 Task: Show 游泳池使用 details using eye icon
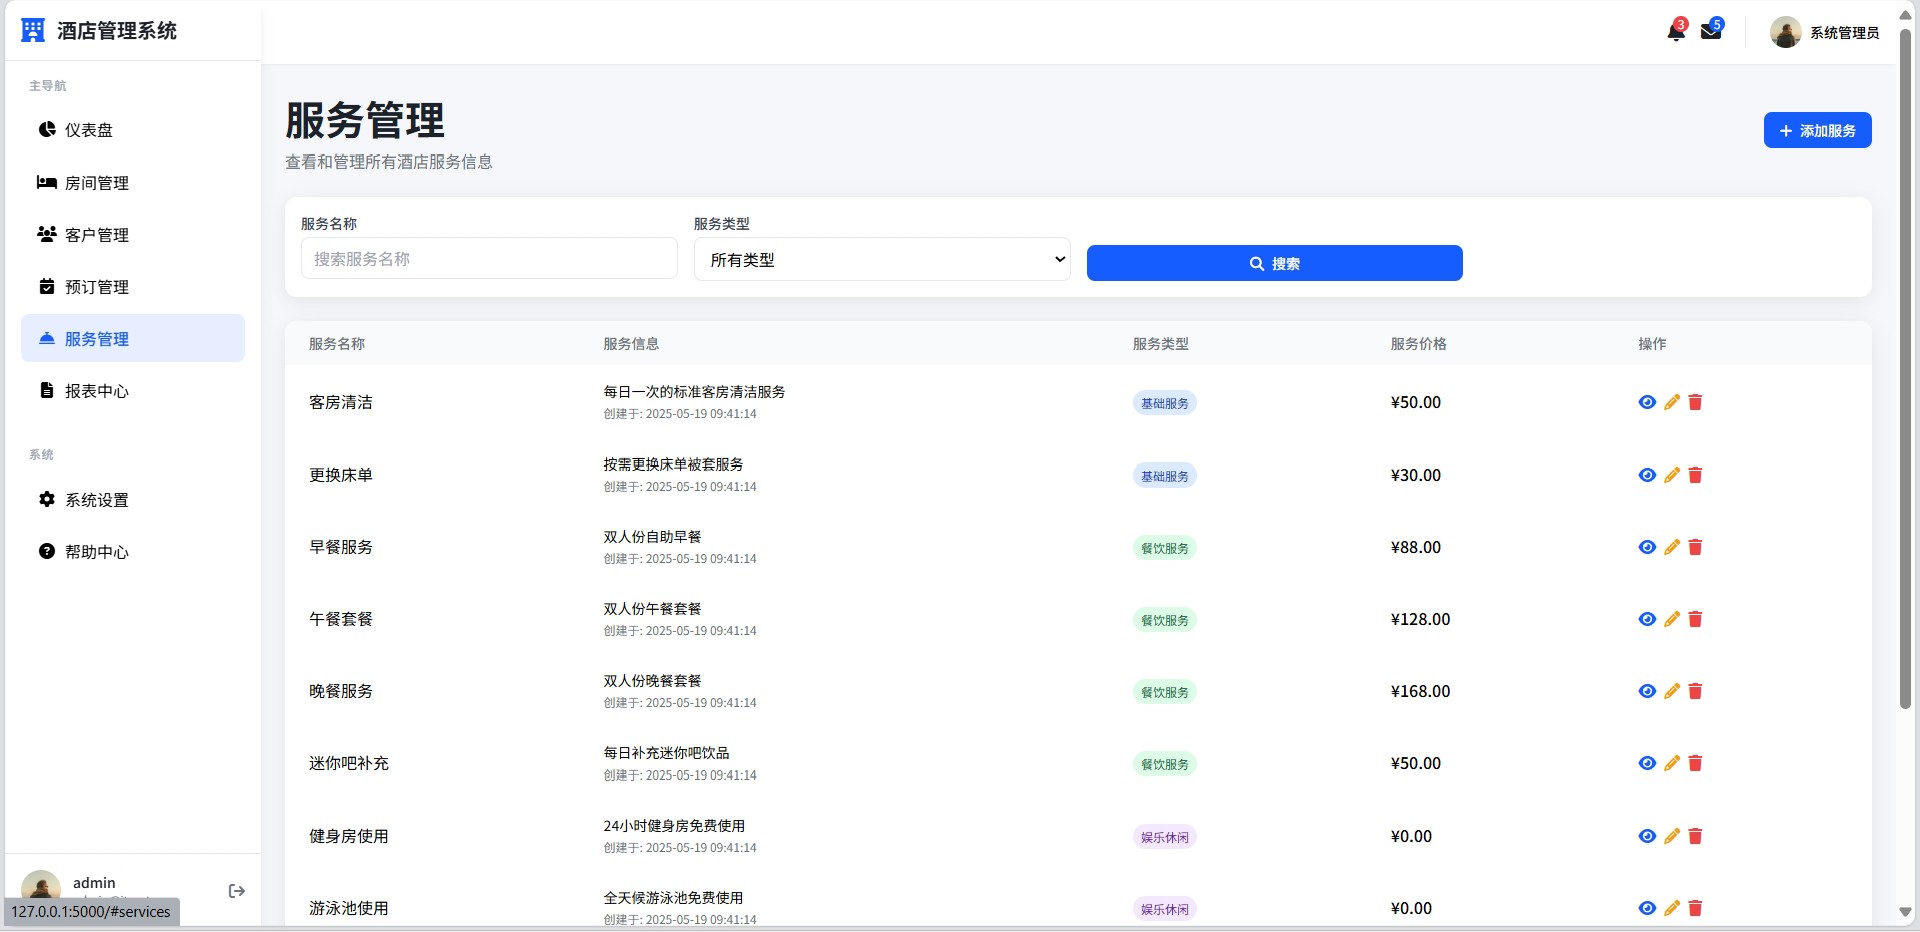pos(1647,908)
